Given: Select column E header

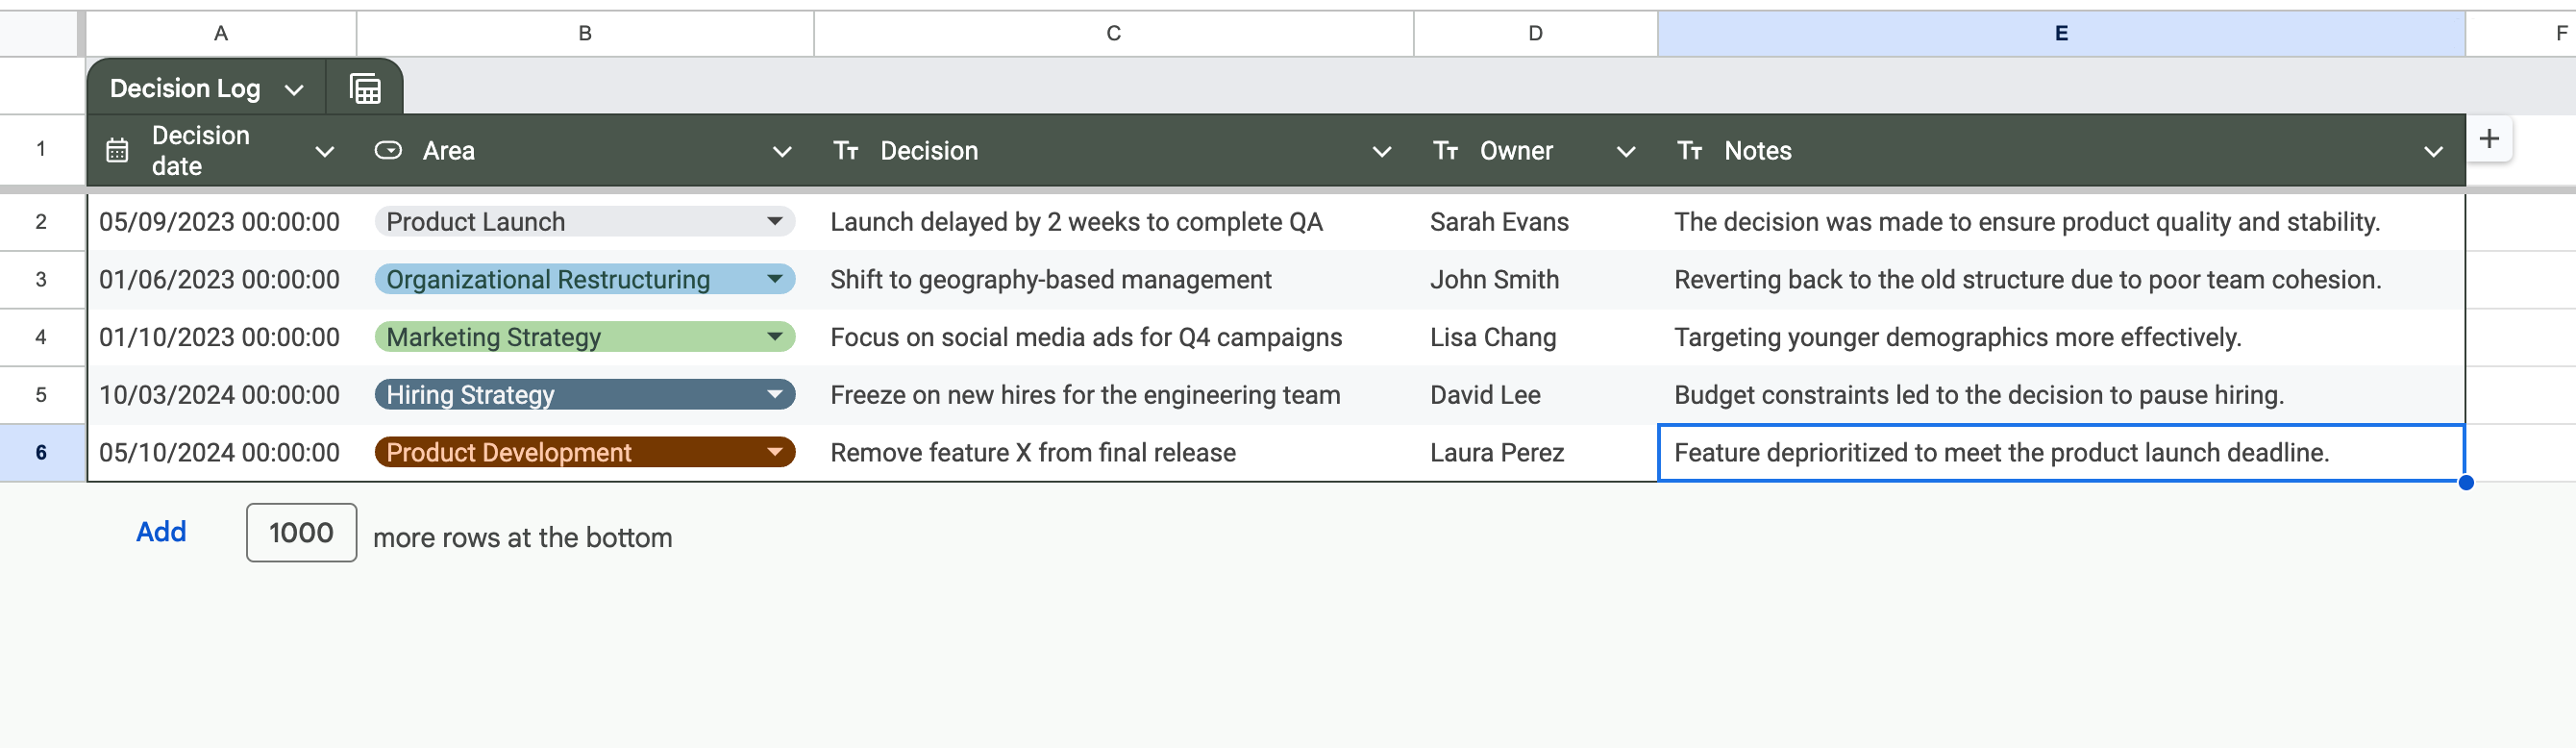Looking at the screenshot, I should (2061, 34).
